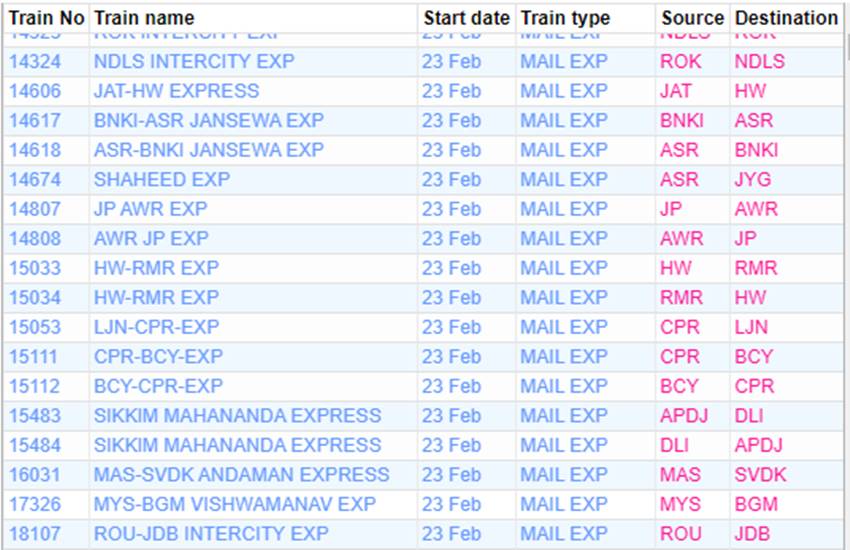
Task: Sort by the Train type column header
Action: (565, 18)
